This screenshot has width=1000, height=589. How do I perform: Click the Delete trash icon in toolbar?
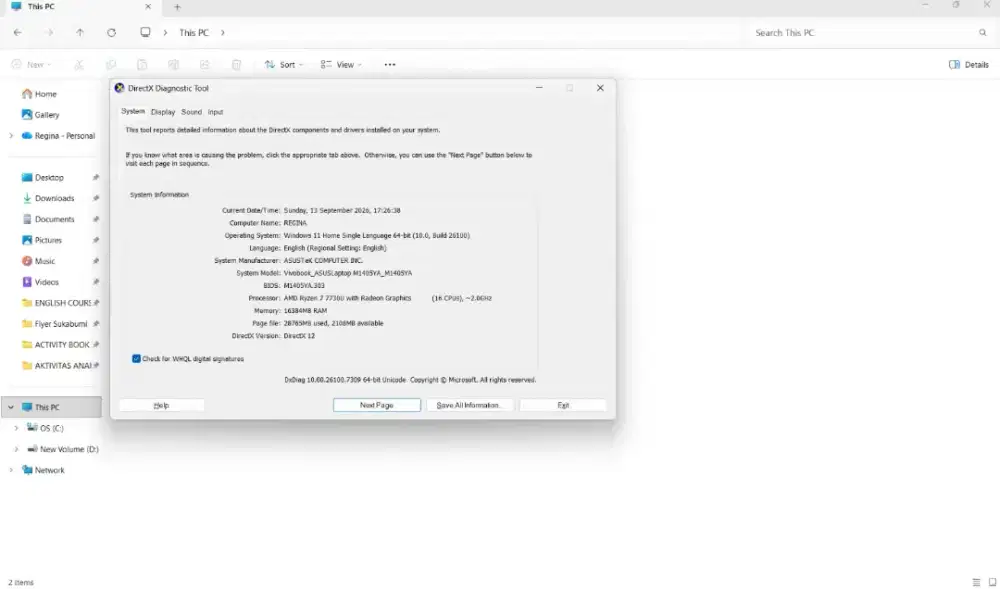point(236,64)
